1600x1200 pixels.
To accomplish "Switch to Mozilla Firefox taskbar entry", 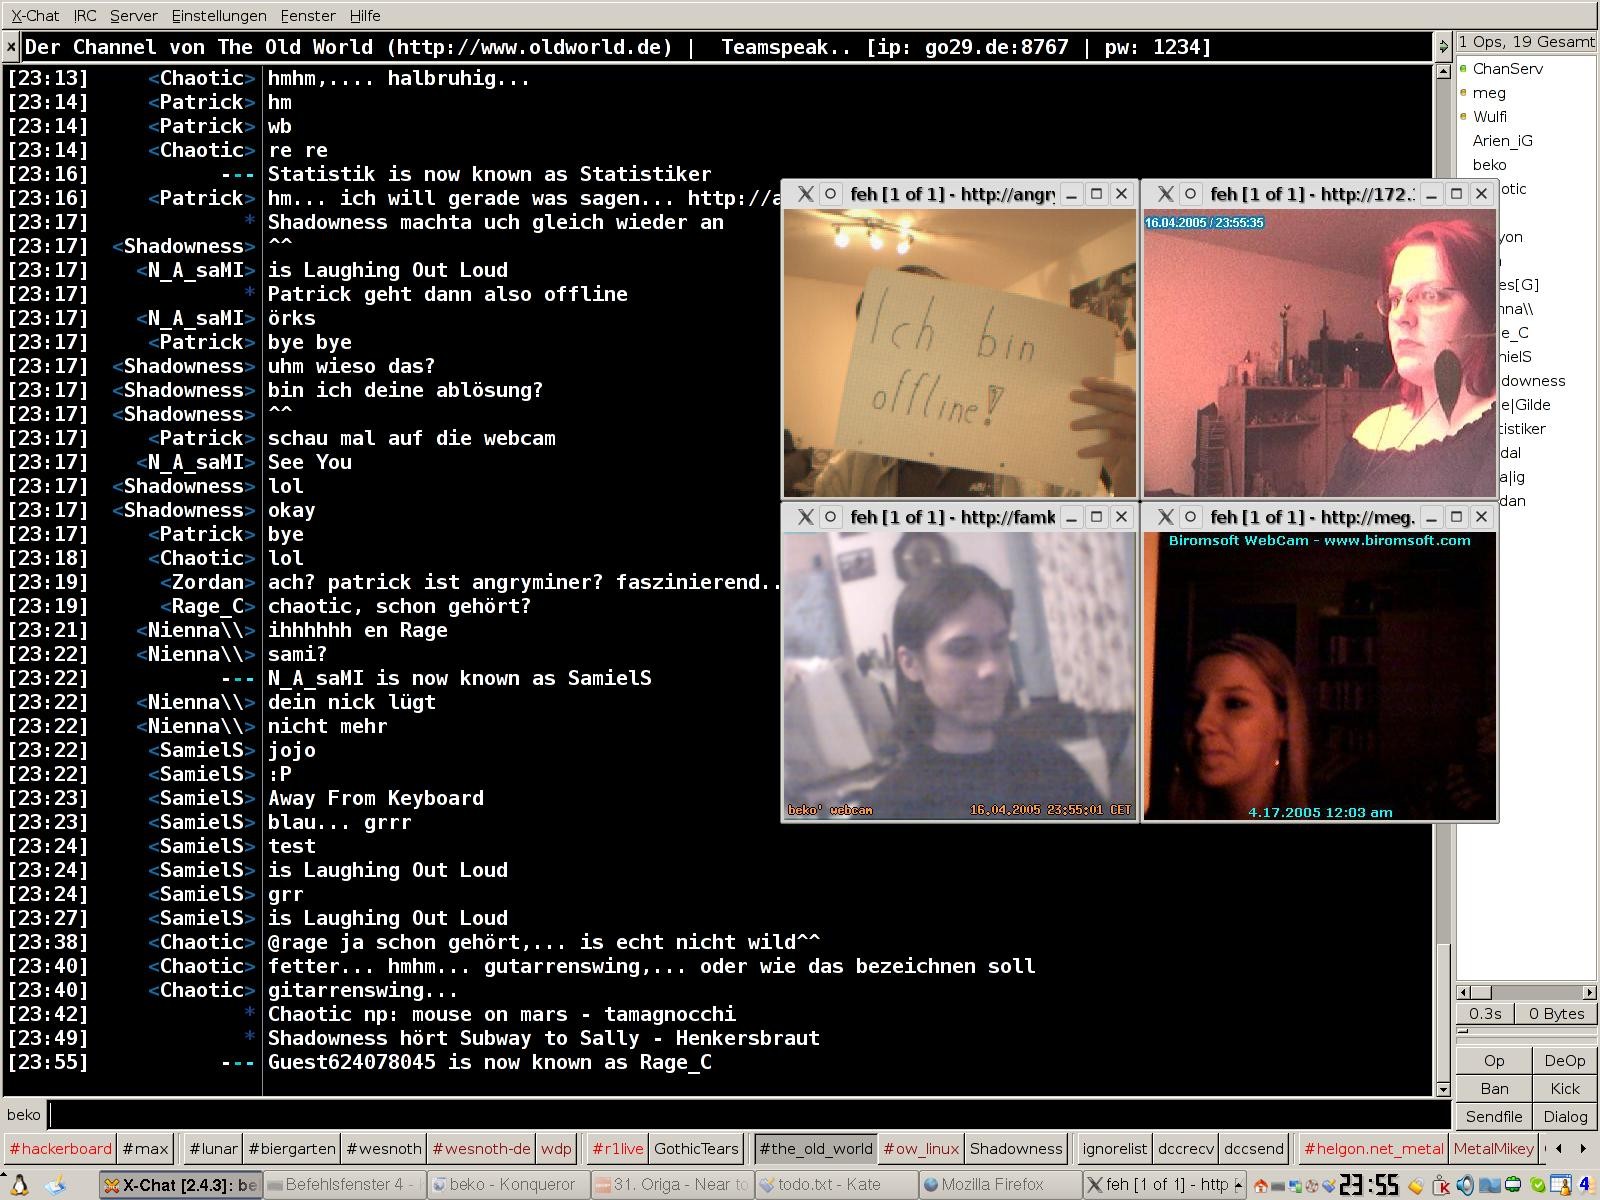I will coord(998,1185).
